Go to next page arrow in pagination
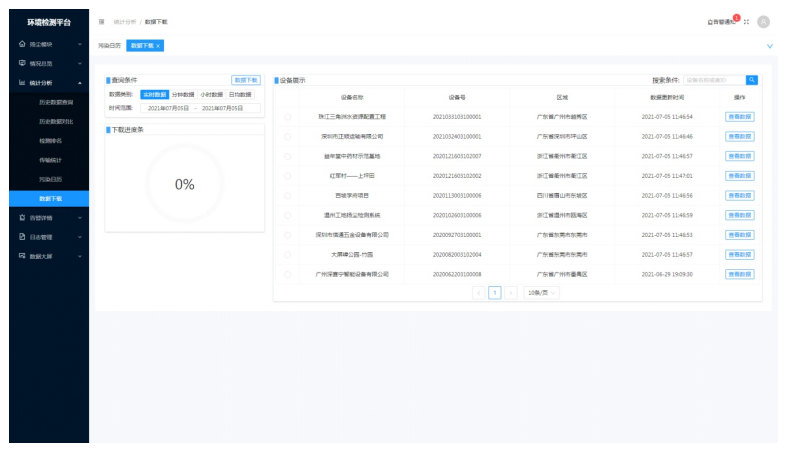 pos(510,293)
